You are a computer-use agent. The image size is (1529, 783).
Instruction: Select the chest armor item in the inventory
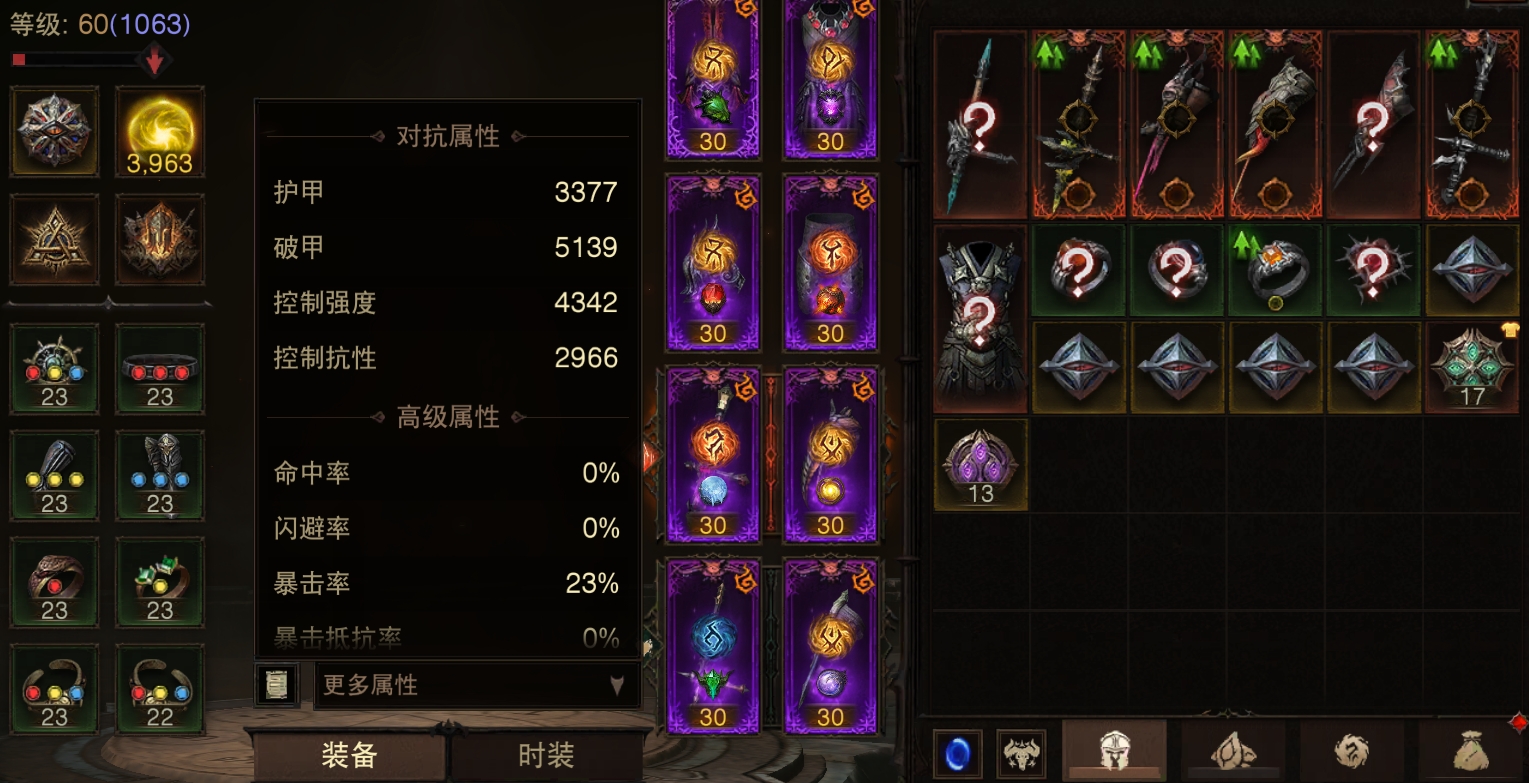point(981,320)
